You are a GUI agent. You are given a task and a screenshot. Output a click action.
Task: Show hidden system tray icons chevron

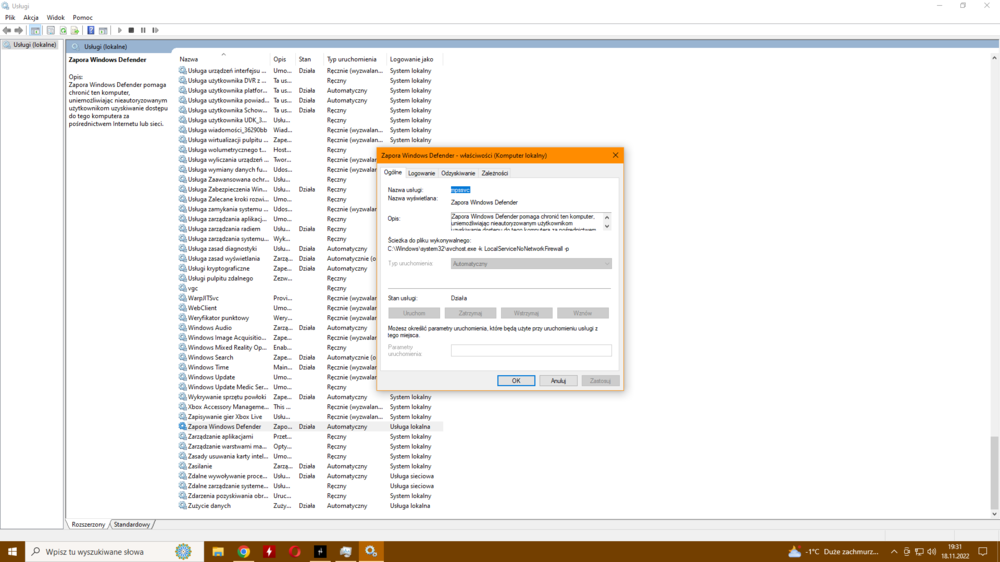pyautogui.click(x=894, y=552)
